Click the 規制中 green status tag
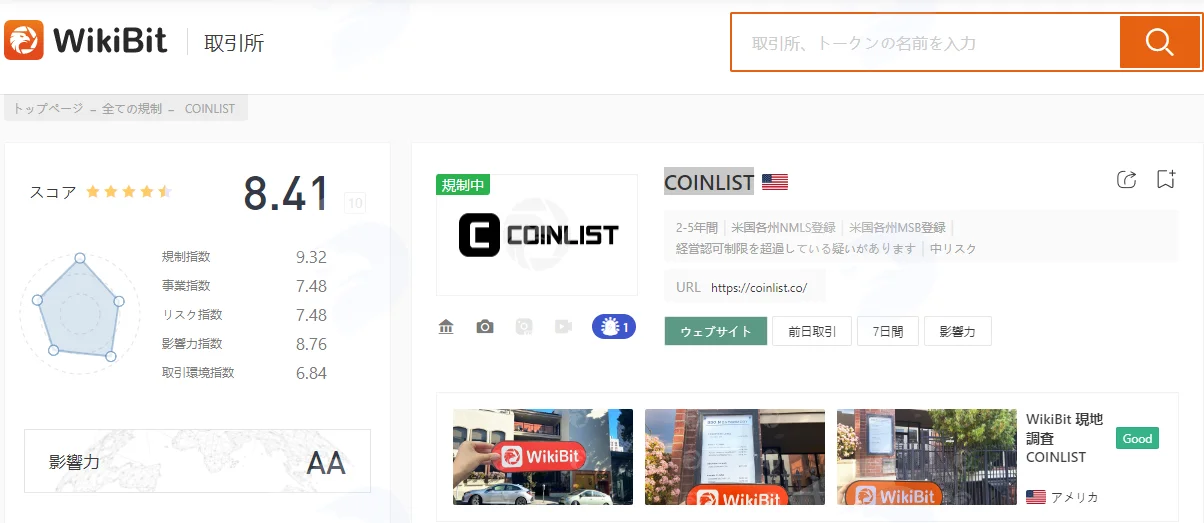This screenshot has height=523, width=1204. tap(463, 185)
